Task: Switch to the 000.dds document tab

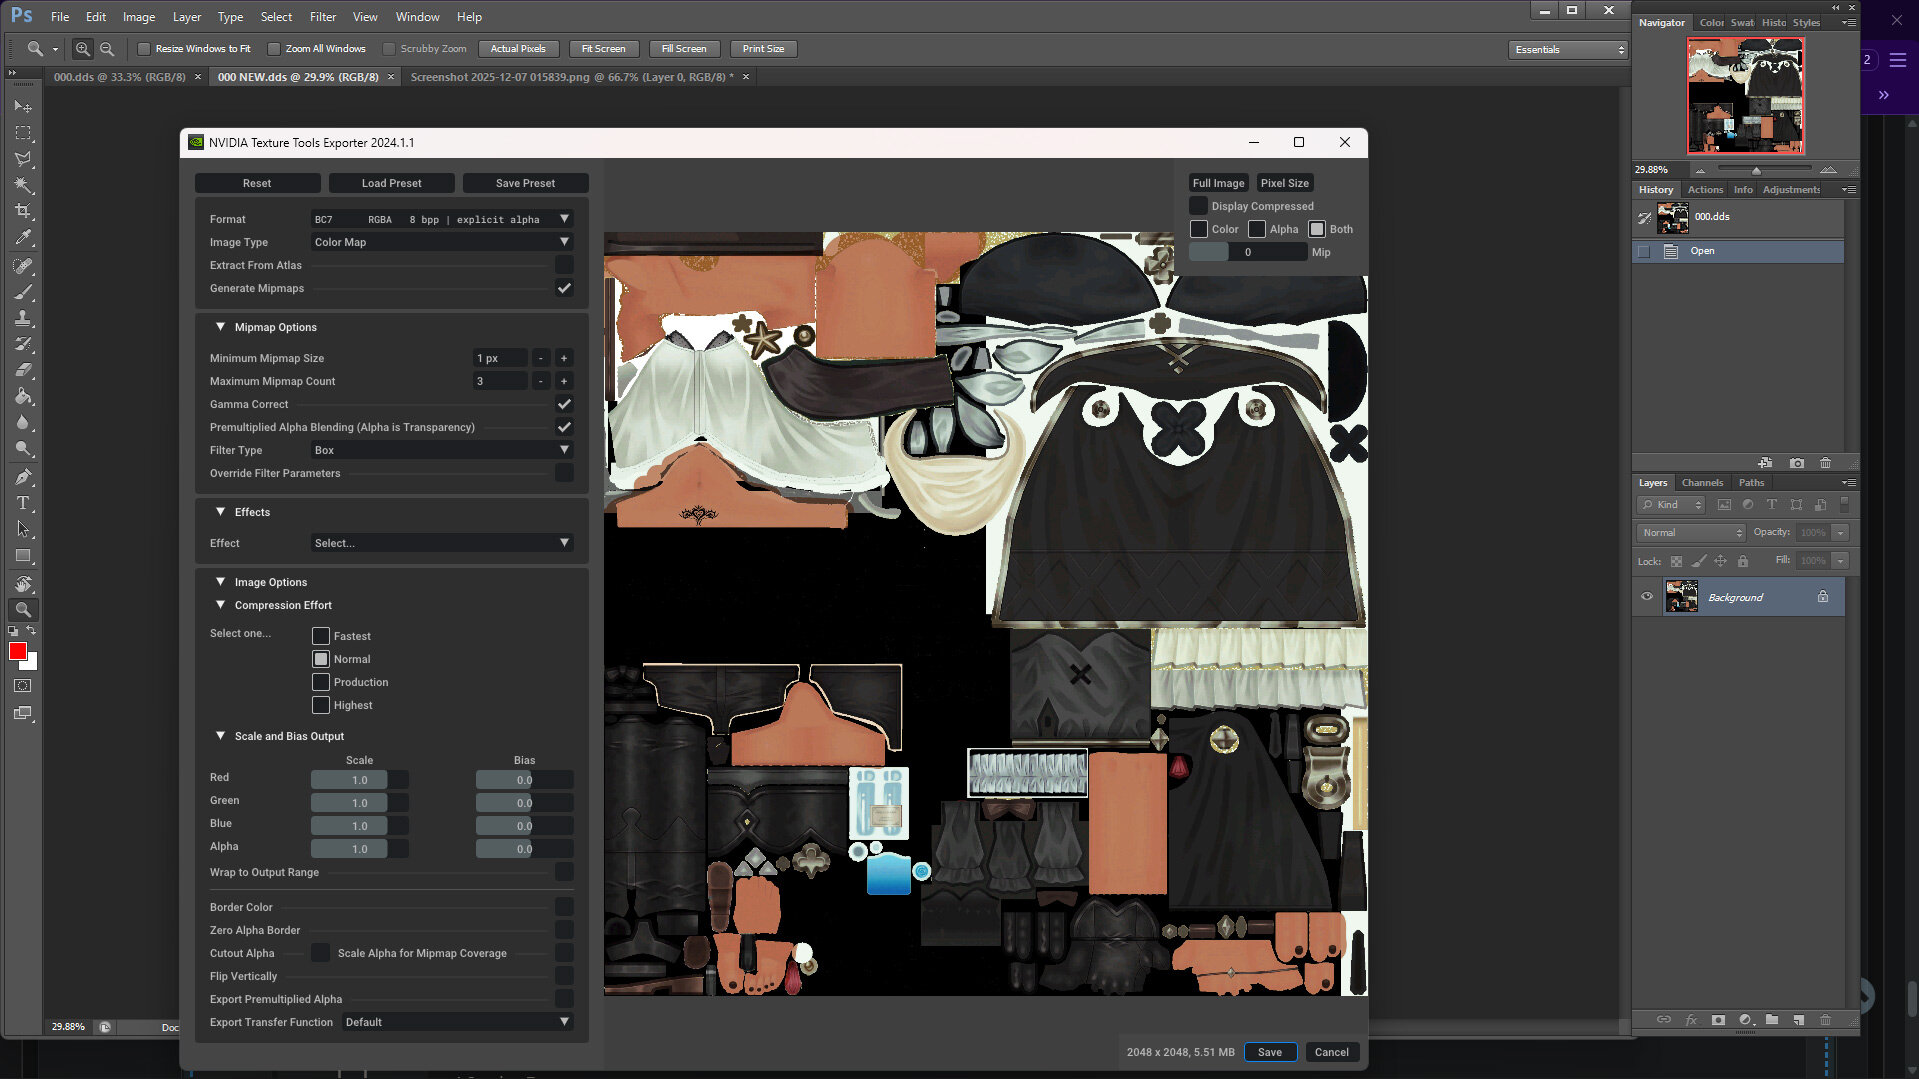Action: click(120, 77)
